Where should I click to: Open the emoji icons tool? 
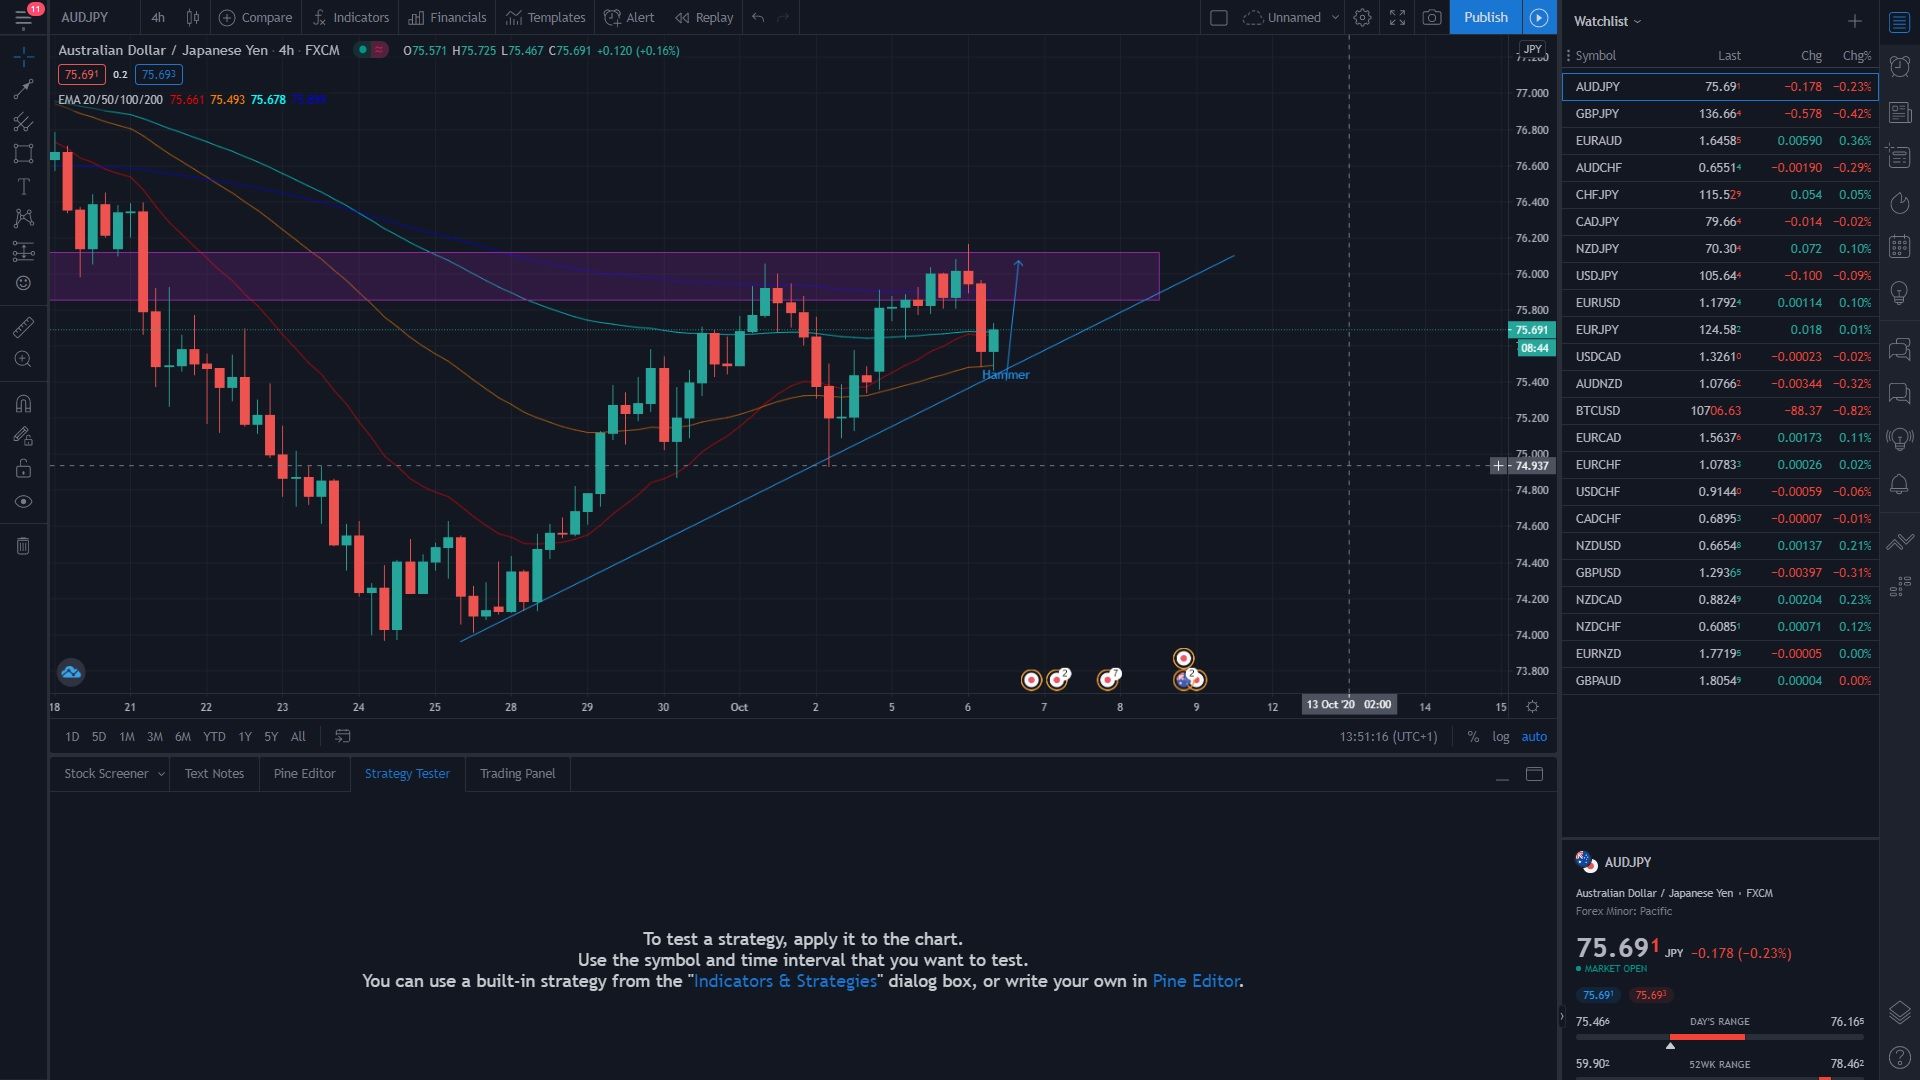[23, 283]
